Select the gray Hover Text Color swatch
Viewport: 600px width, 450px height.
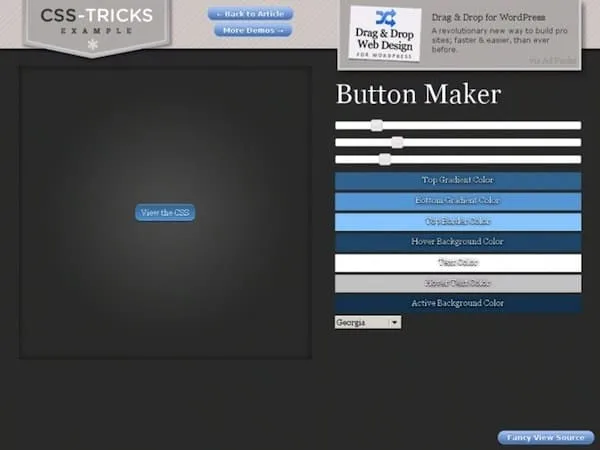[457, 283]
